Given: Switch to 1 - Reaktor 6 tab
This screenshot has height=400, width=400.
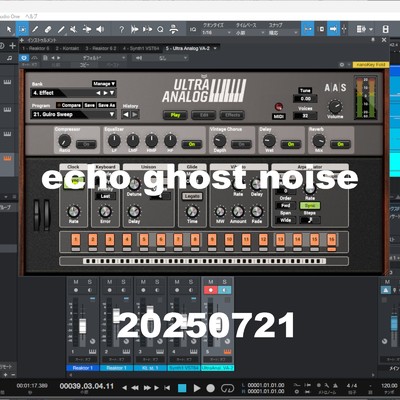Looking at the screenshot, I should point(36,49).
